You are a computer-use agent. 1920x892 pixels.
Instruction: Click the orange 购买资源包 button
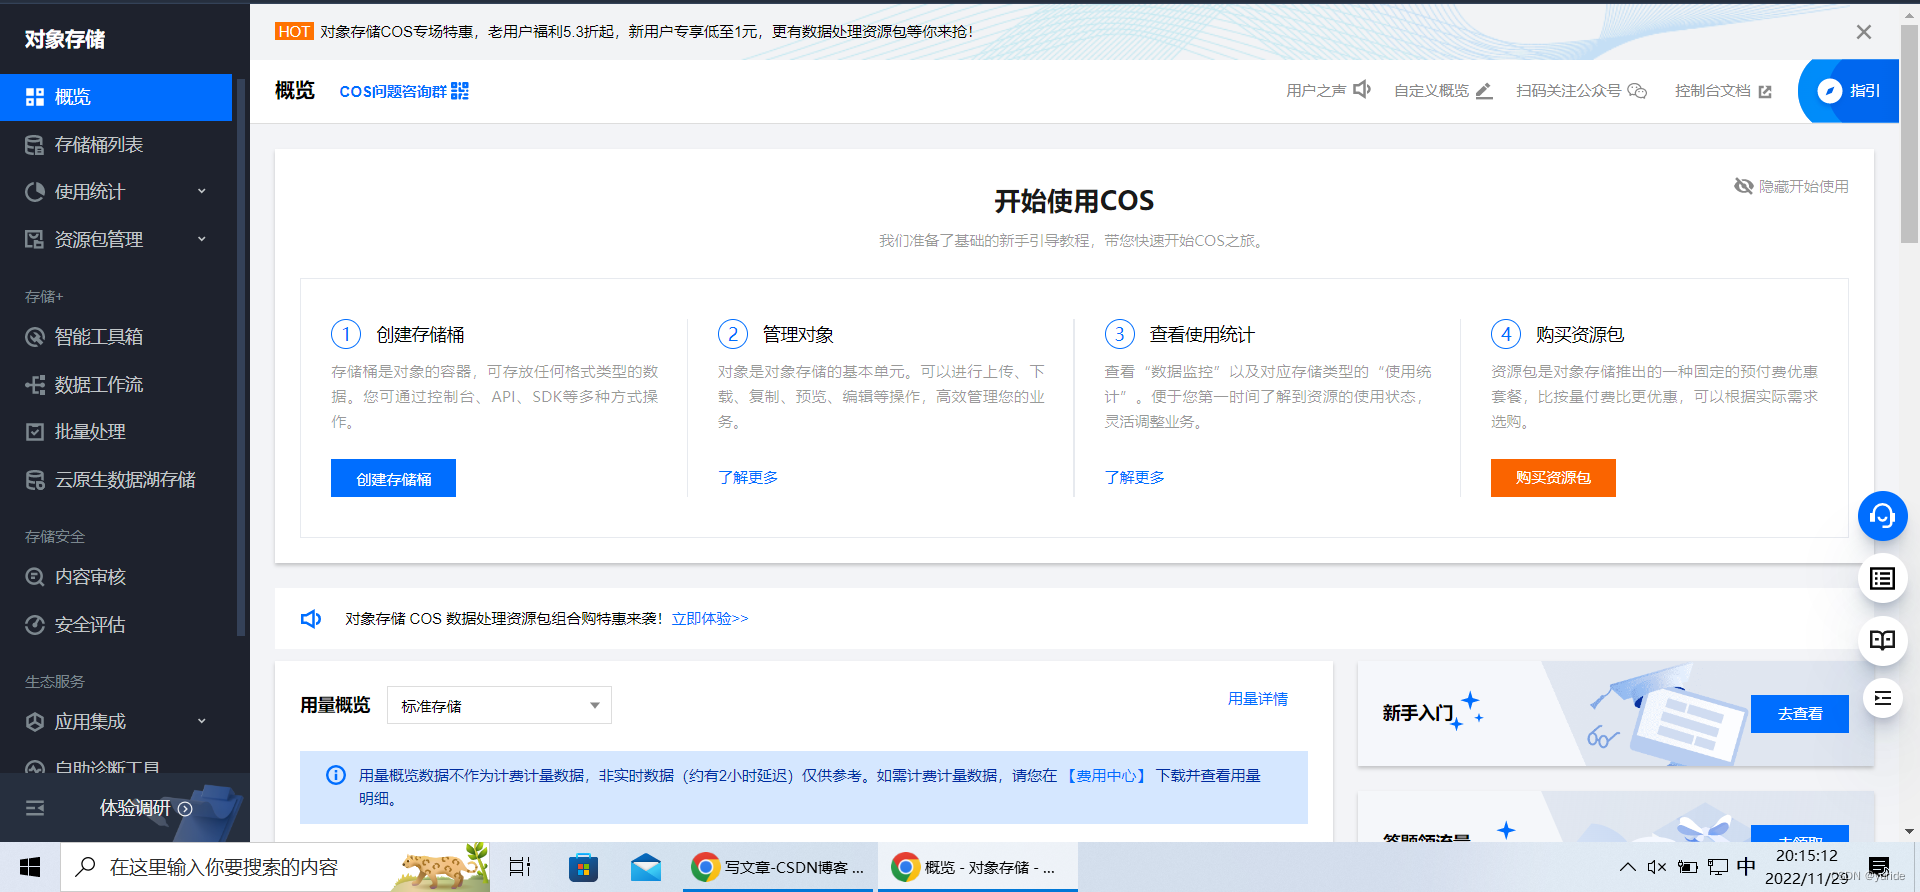click(x=1553, y=478)
